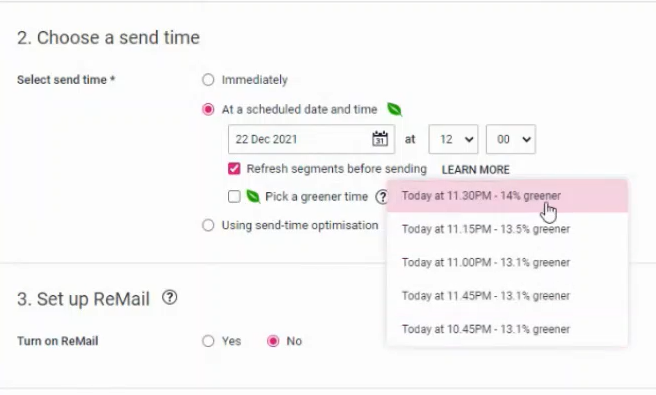The image size is (656, 395).
Task: Open the calendar date picker icon
Action: [x=380, y=139]
